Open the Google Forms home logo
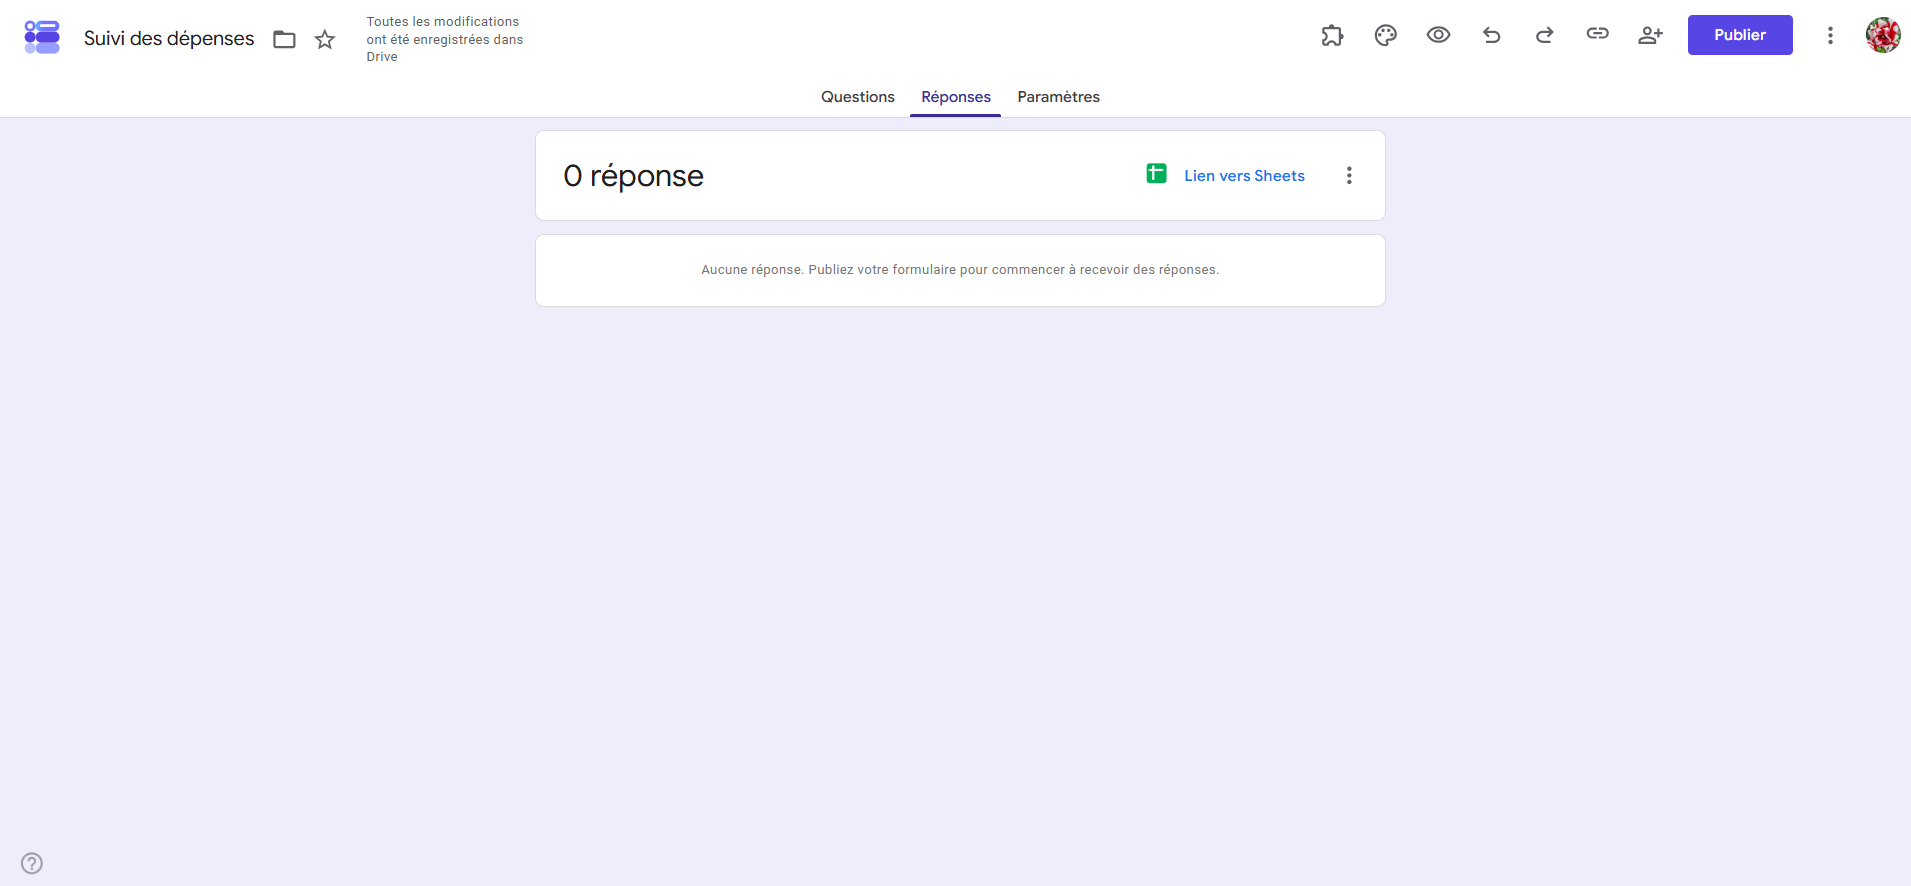Viewport: 1911px width, 886px height. (x=42, y=37)
